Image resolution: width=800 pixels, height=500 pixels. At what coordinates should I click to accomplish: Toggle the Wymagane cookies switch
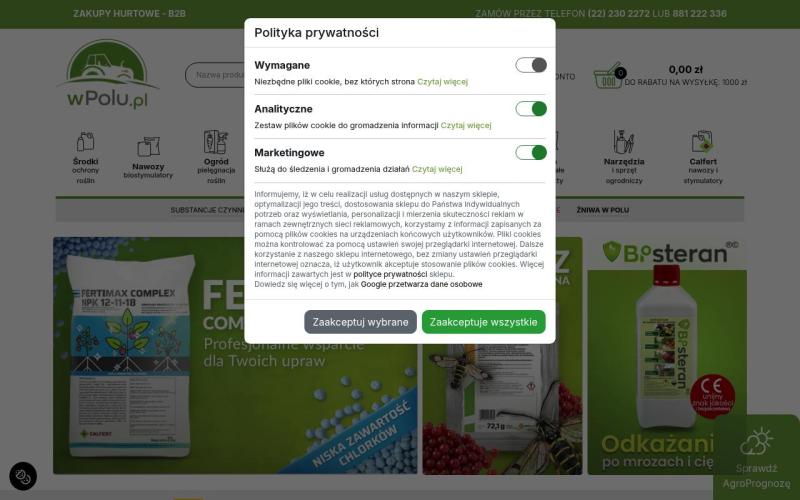(531, 65)
